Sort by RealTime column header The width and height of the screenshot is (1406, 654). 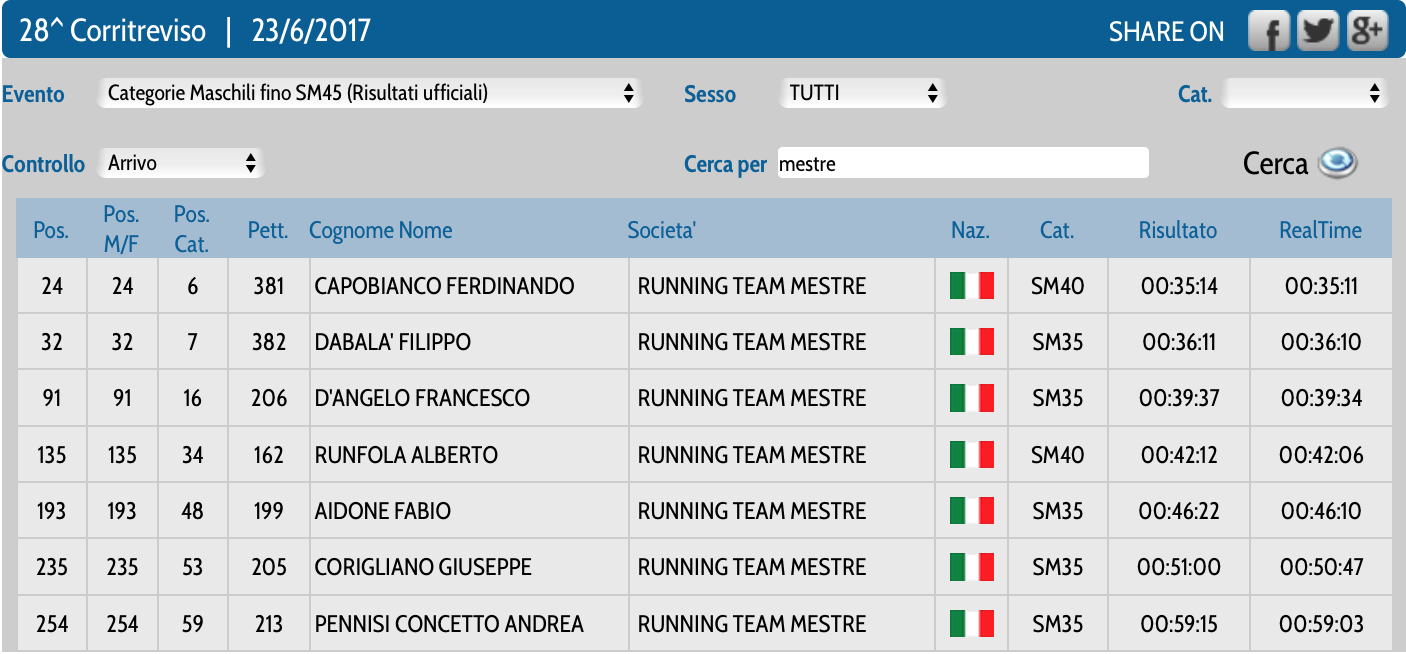pos(1320,230)
